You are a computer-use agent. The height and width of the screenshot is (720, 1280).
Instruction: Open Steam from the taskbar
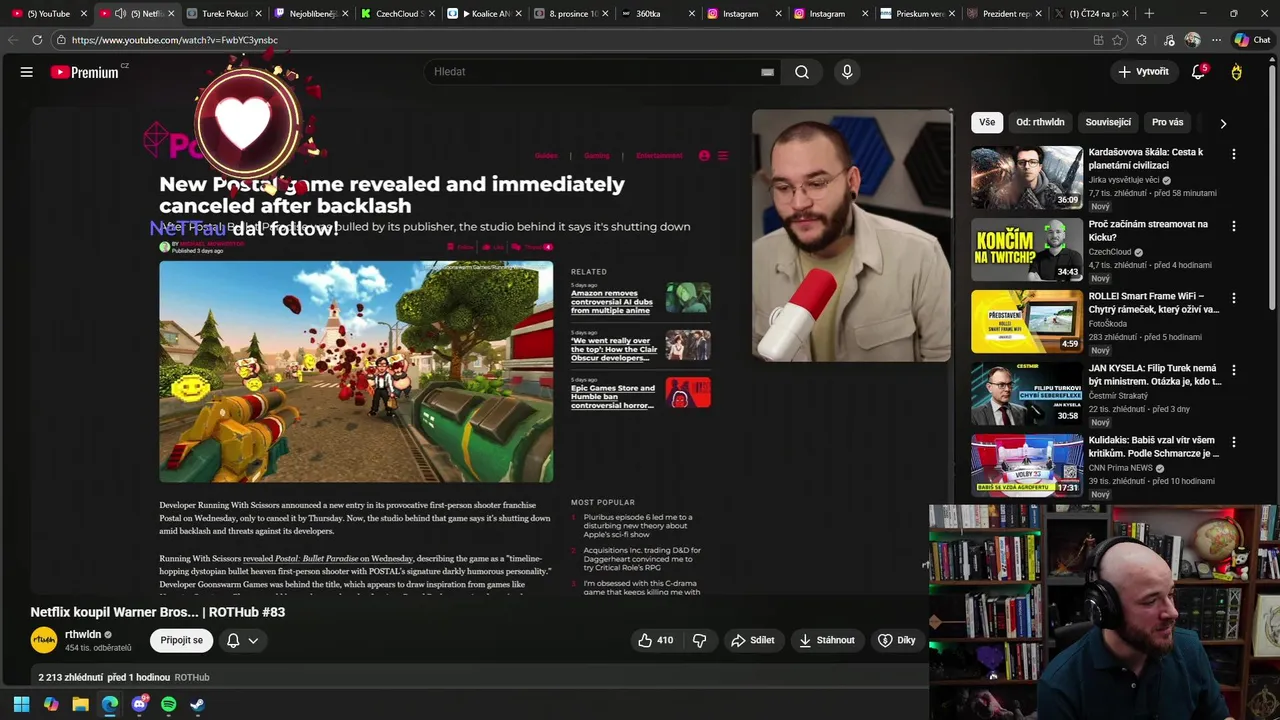(x=197, y=704)
